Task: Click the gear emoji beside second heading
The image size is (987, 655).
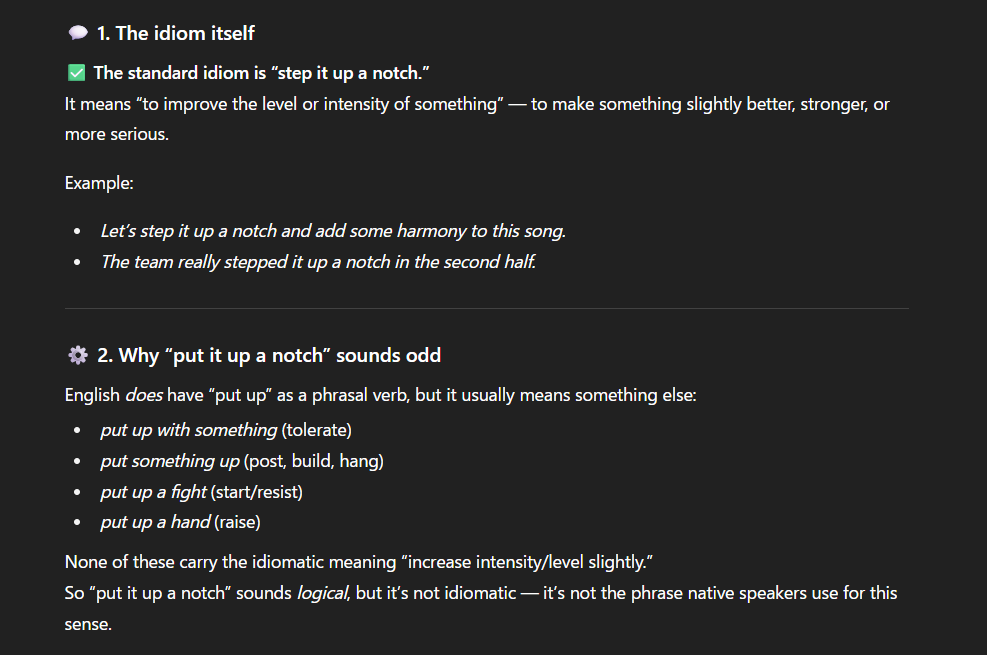Action: (x=78, y=355)
